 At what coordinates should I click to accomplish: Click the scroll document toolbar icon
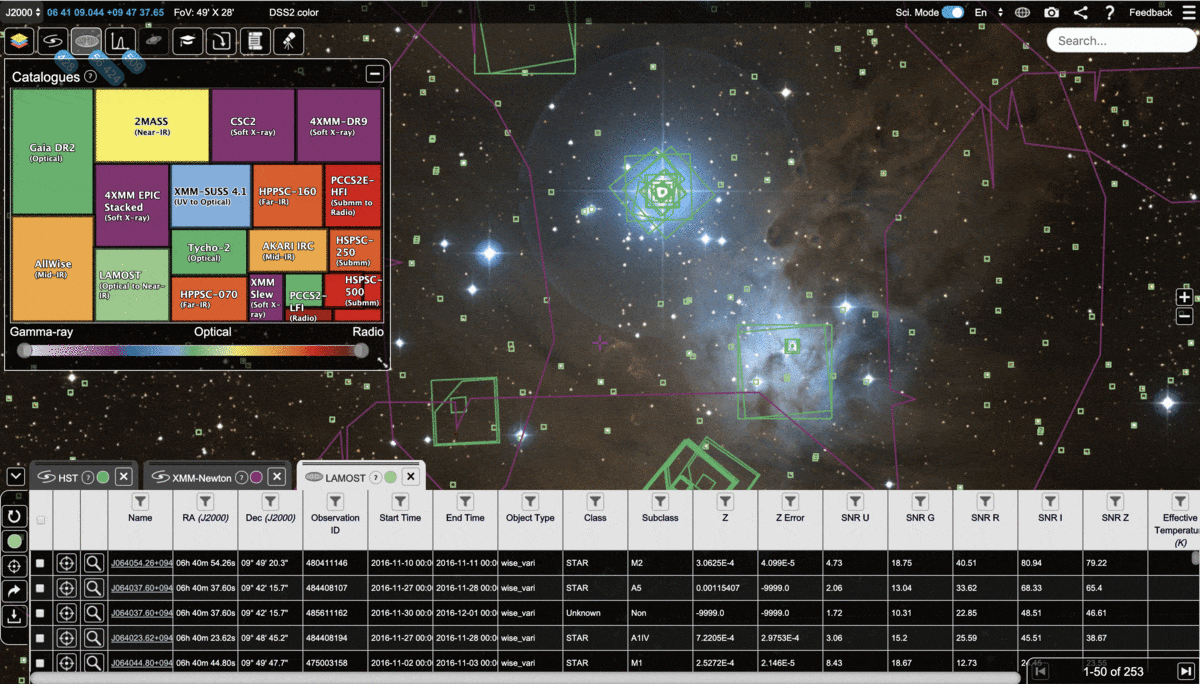click(x=255, y=41)
